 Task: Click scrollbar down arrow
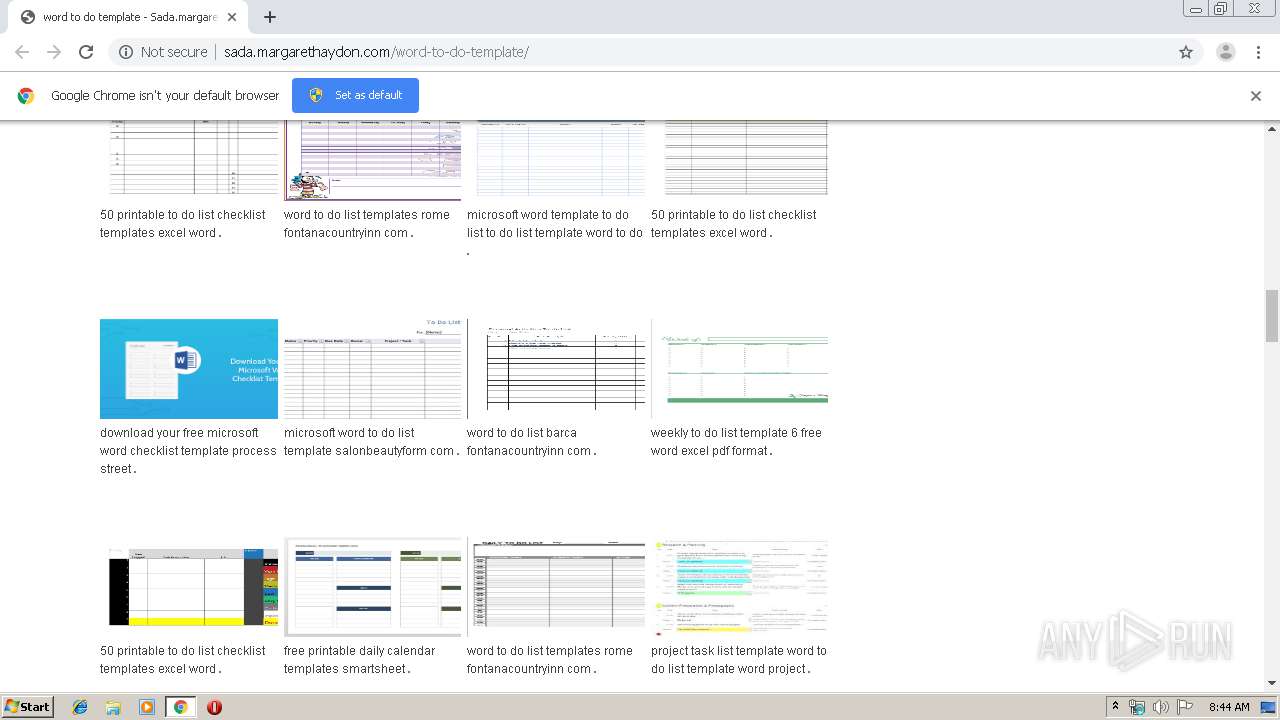point(1272,683)
